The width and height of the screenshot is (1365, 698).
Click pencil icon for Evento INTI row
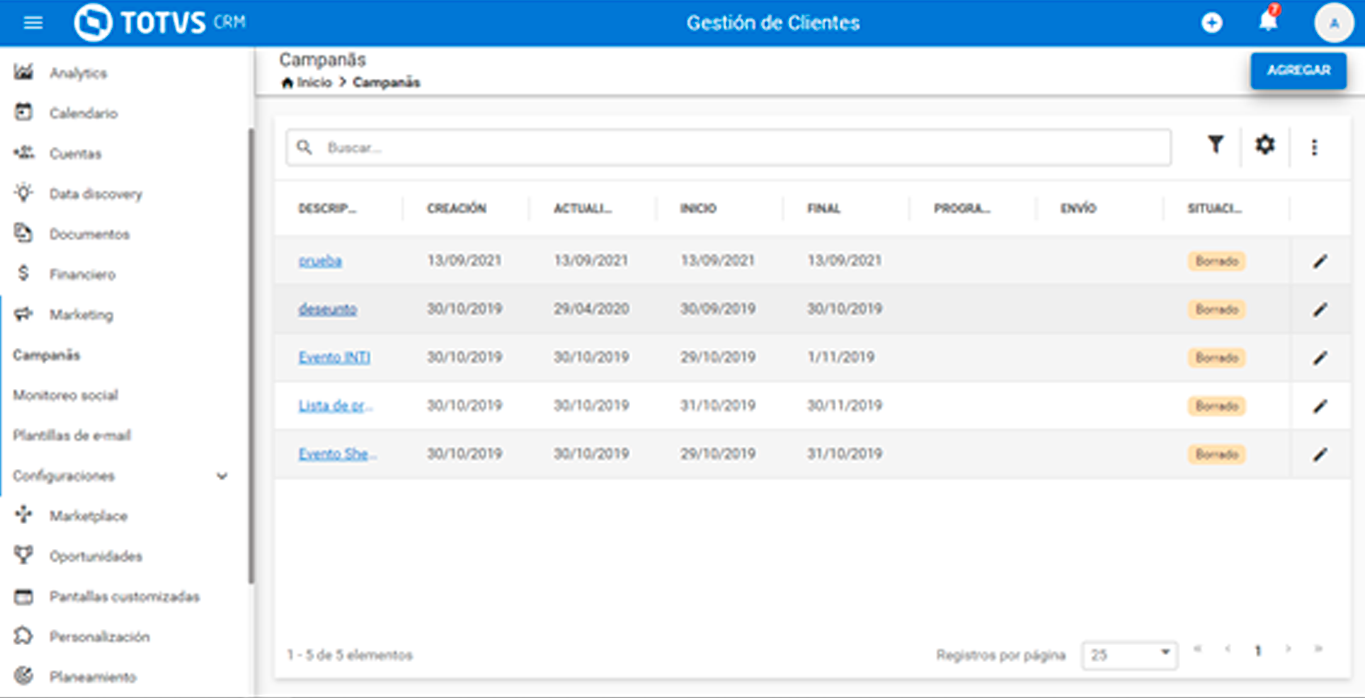click(1320, 358)
